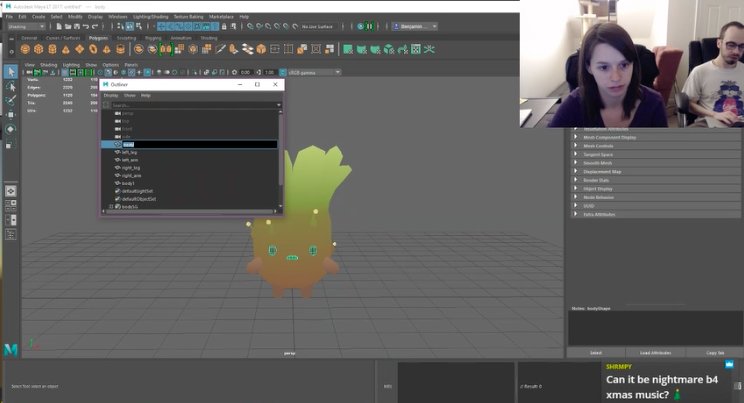This screenshot has width=744, height=403.
Task: Open the Outliner Display menu
Action: [x=110, y=95]
